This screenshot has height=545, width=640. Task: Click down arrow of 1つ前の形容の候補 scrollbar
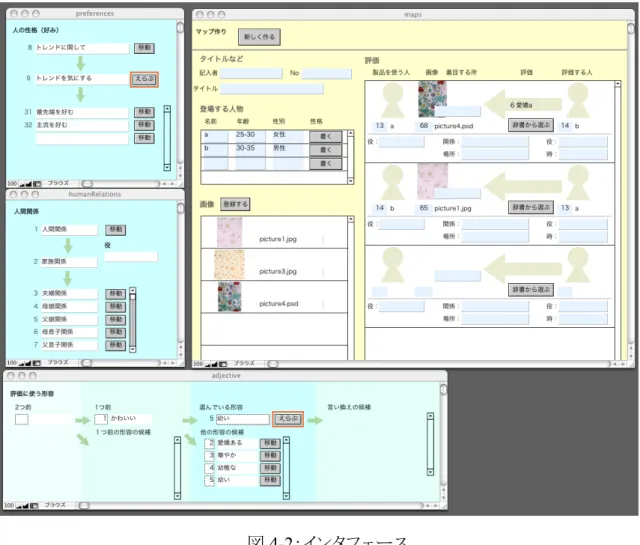[177, 496]
